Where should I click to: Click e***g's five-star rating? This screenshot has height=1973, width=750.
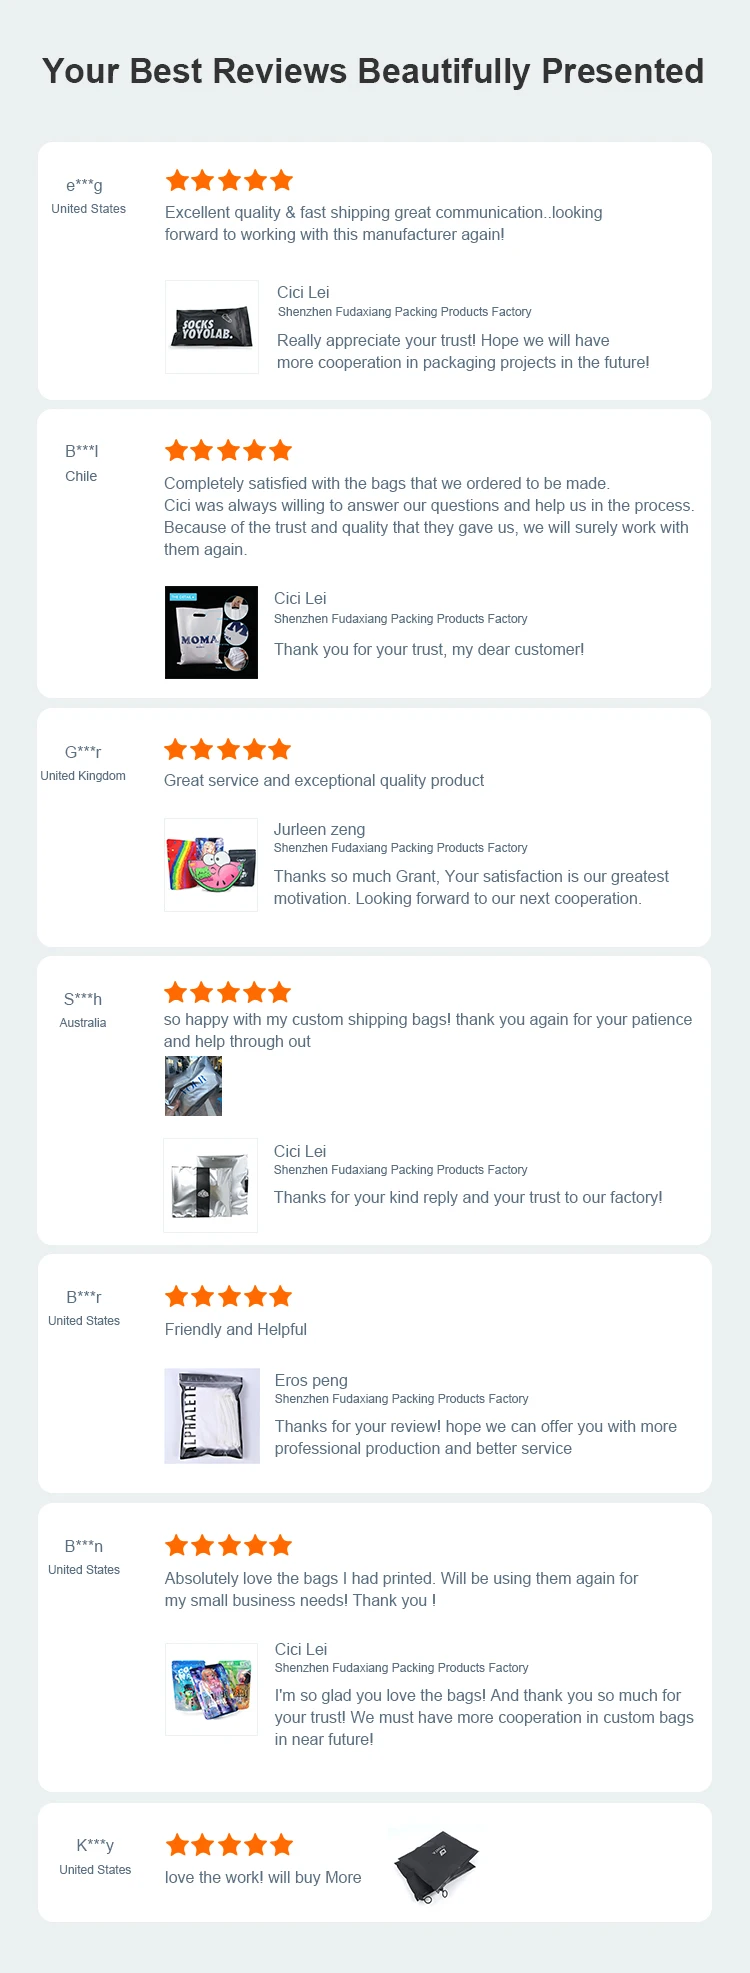[229, 180]
